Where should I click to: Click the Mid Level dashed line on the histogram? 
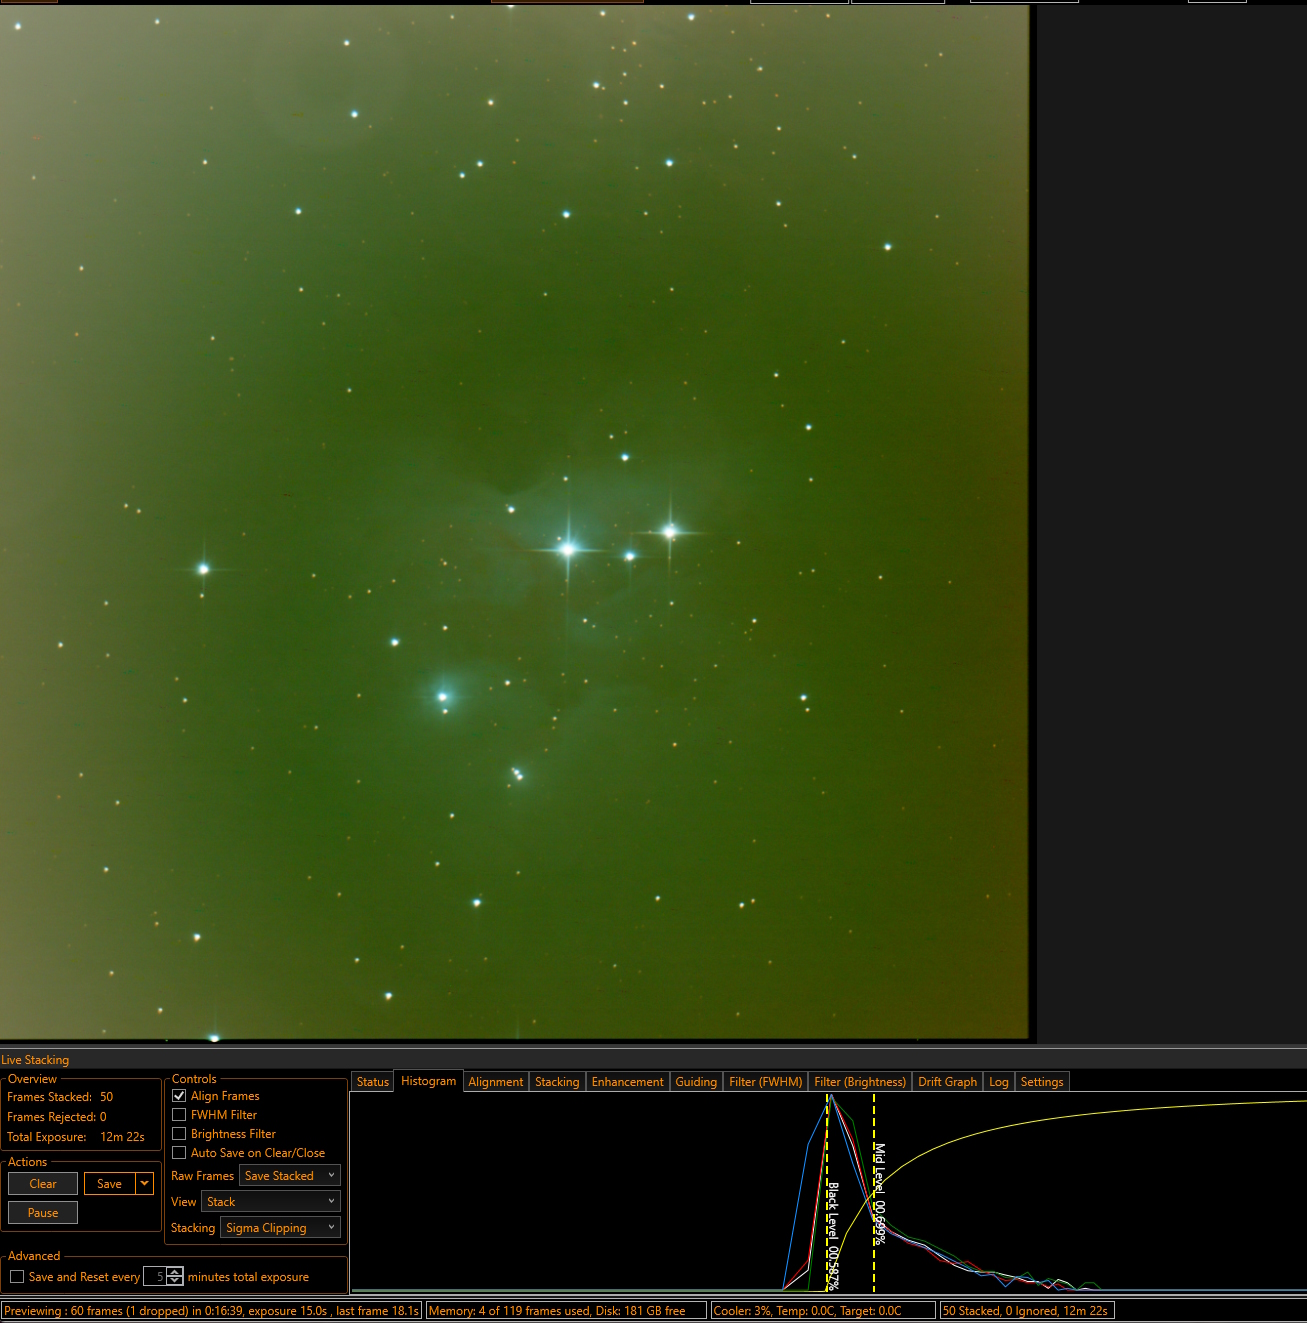pyautogui.click(x=874, y=1192)
